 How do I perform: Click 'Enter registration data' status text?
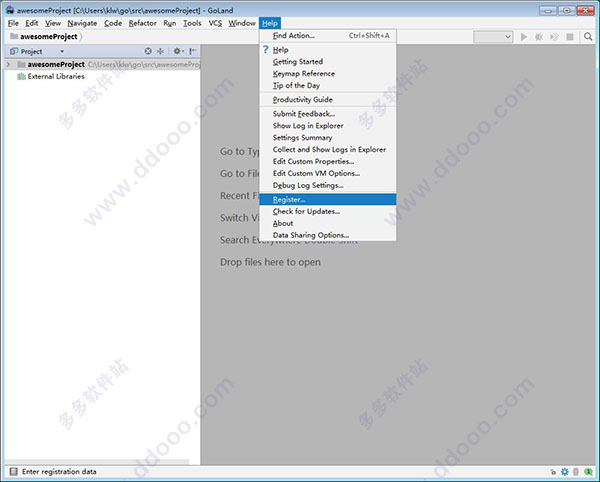pos(59,472)
